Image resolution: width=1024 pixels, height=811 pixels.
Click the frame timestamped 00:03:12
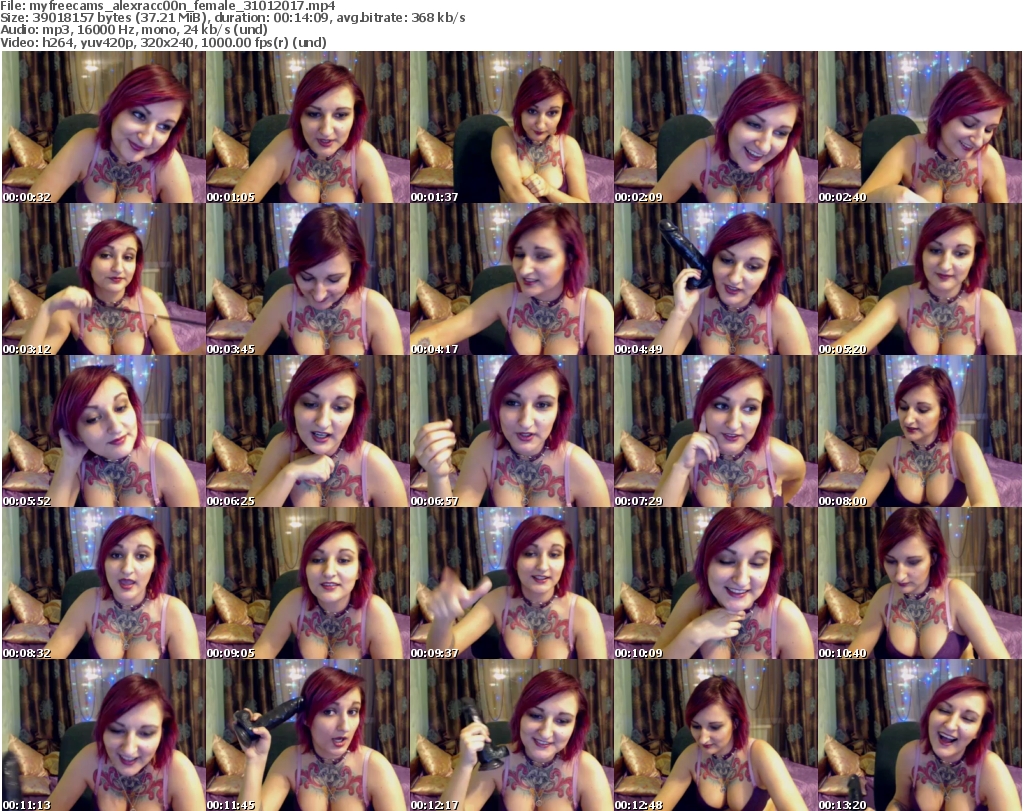point(103,279)
